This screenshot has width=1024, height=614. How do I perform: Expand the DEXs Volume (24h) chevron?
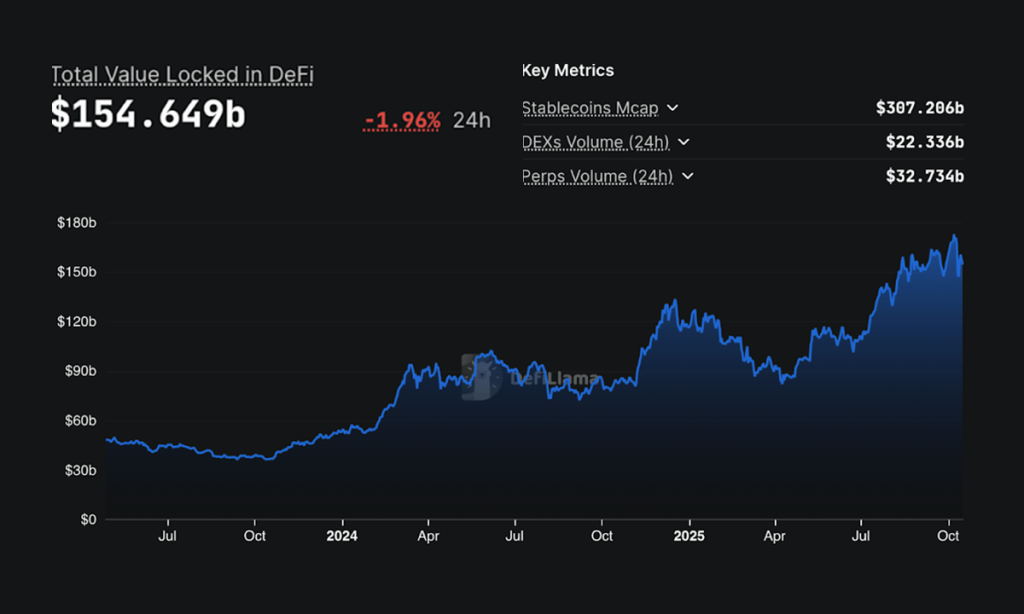click(x=685, y=142)
